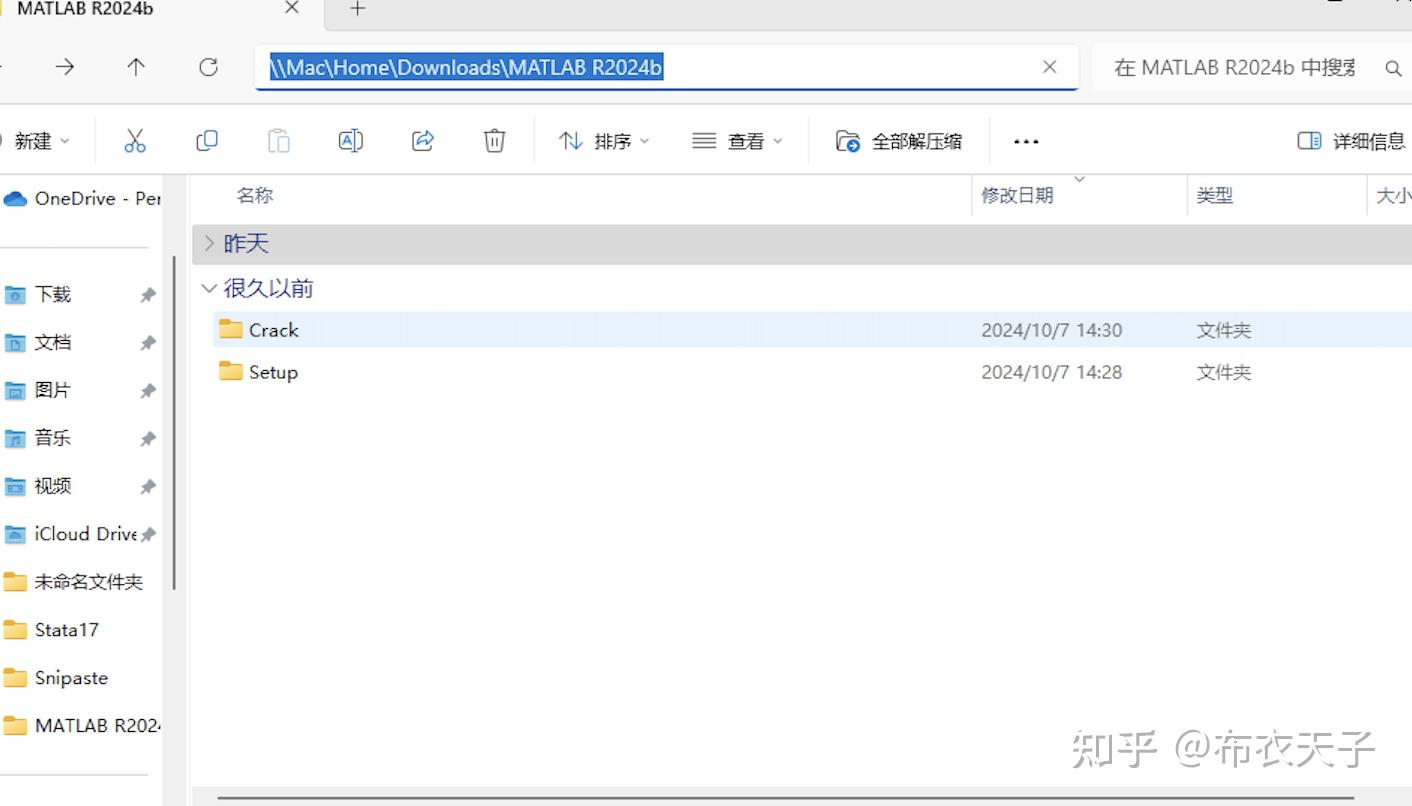Unpin 音乐 from quick access

[148, 437]
